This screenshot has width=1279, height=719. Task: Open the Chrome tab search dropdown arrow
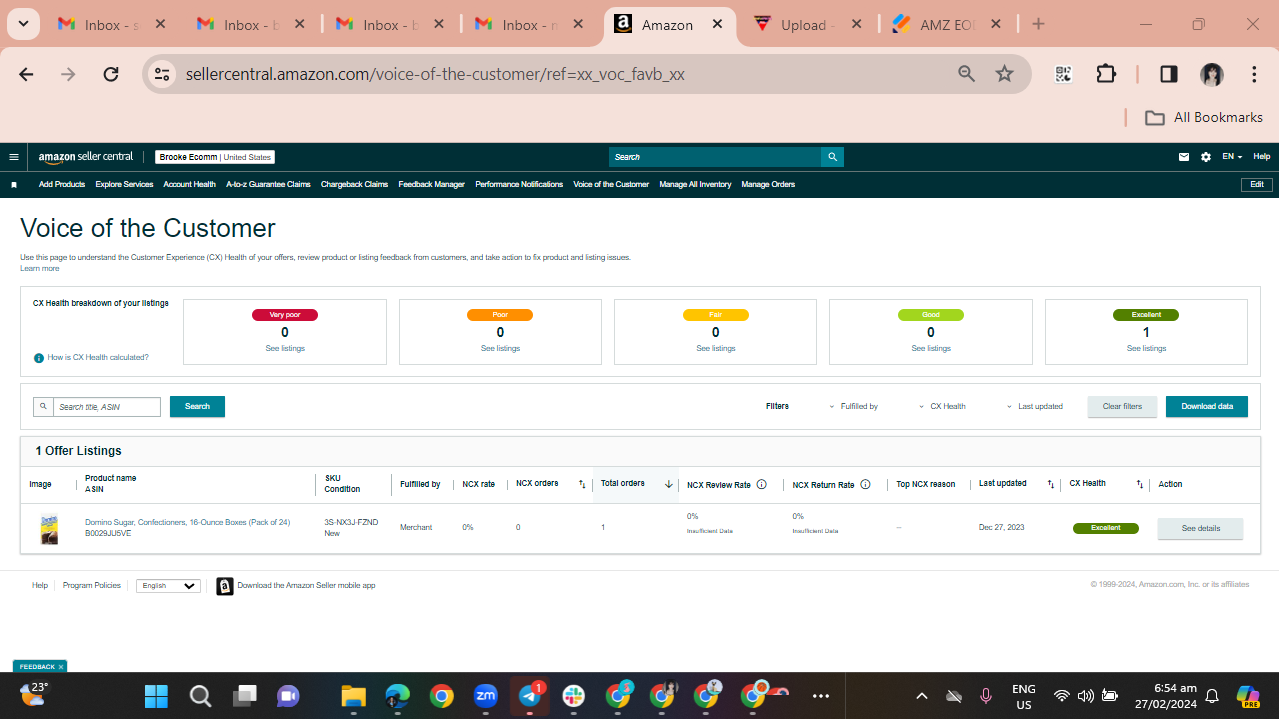(23, 24)
